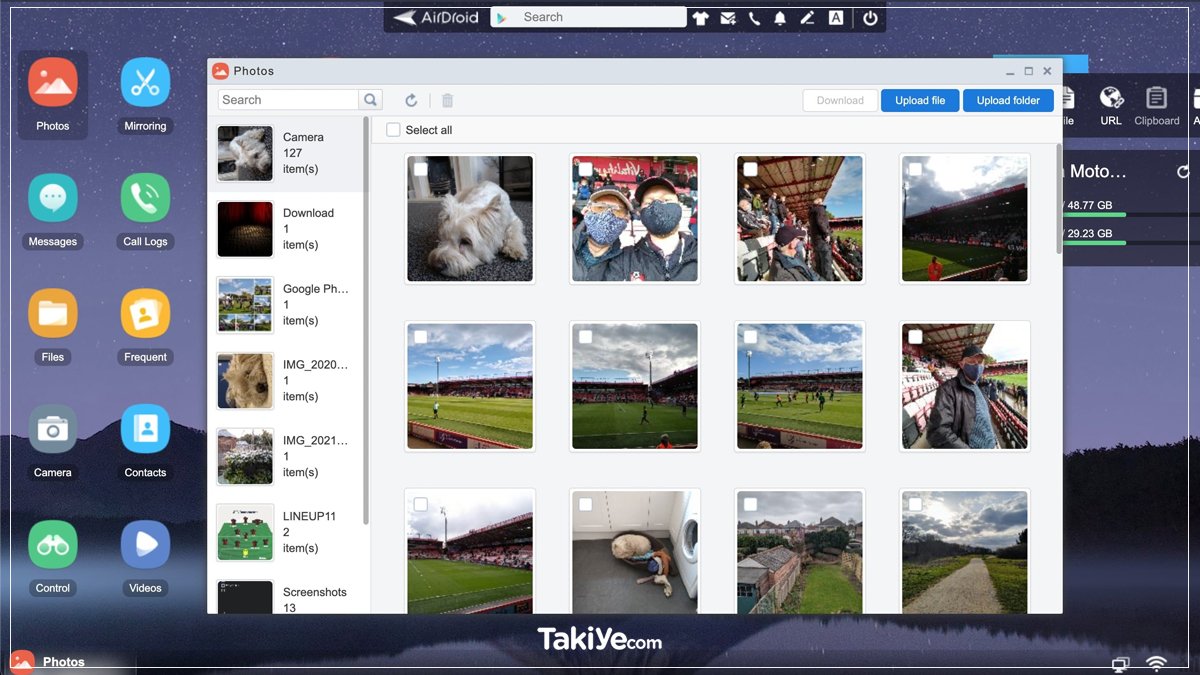Click the AirDroid top search field
The height and width of the screenshot is (675, 1200).
588,18
